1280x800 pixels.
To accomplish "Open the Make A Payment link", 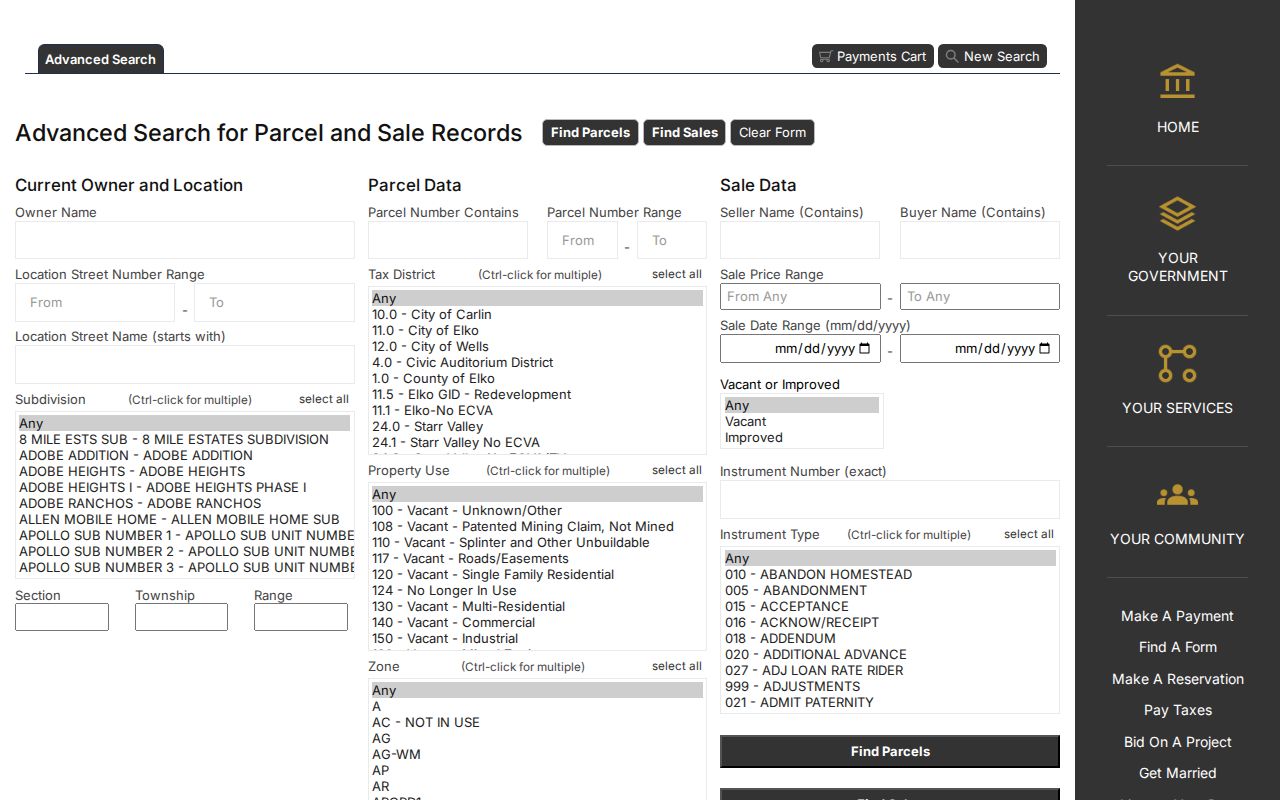I will pos(1177,616).
